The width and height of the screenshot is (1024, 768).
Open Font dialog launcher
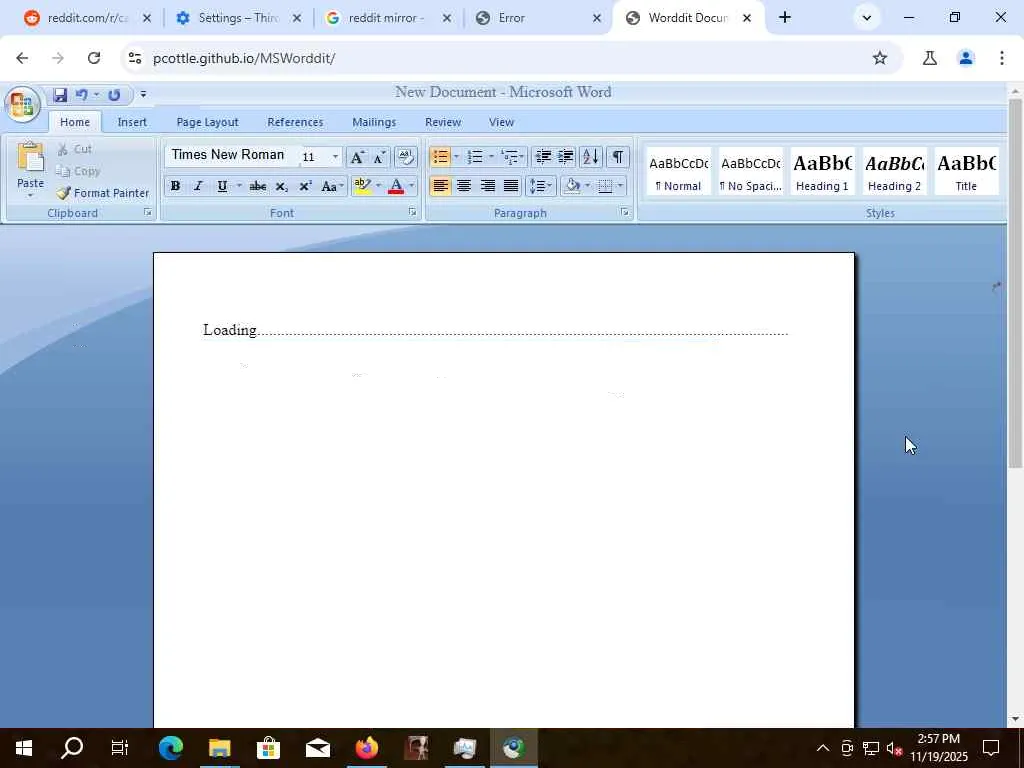tap(412, 212)
